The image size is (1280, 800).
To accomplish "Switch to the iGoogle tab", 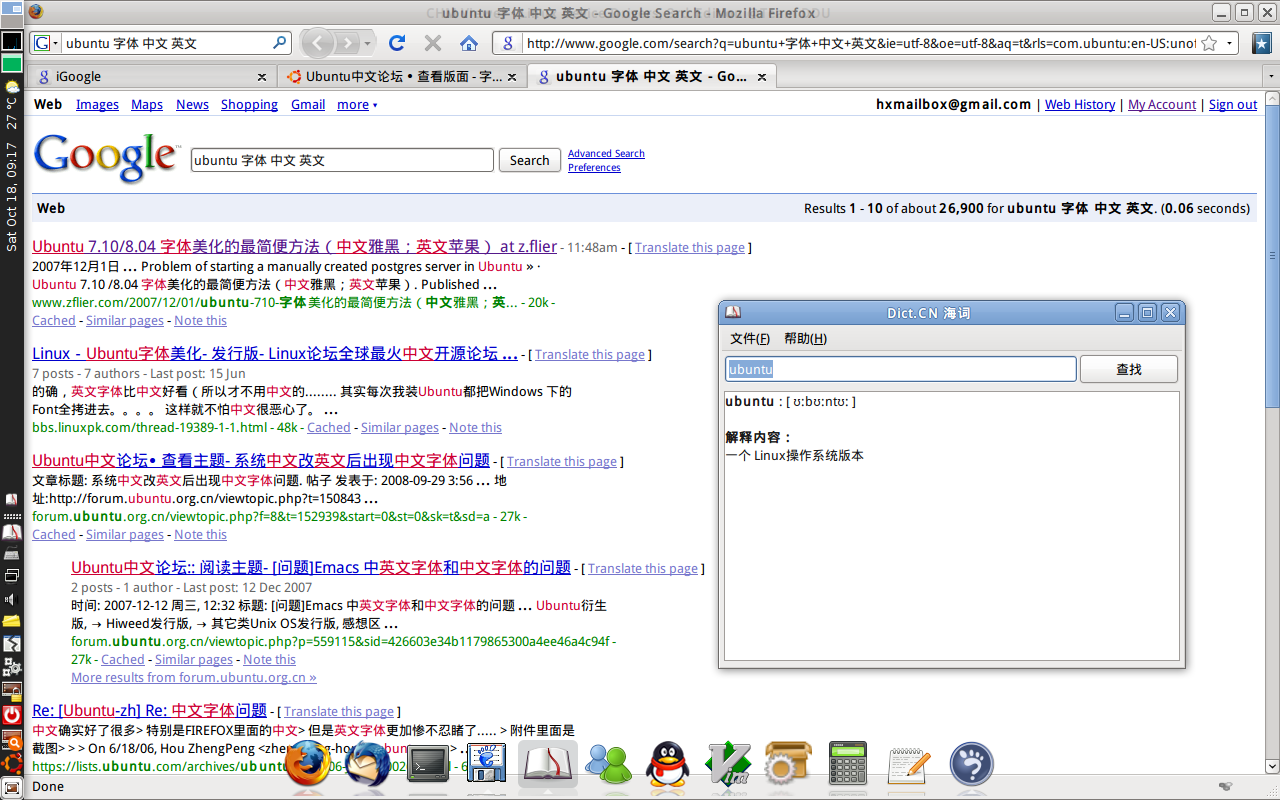I will tap(151, 76).
